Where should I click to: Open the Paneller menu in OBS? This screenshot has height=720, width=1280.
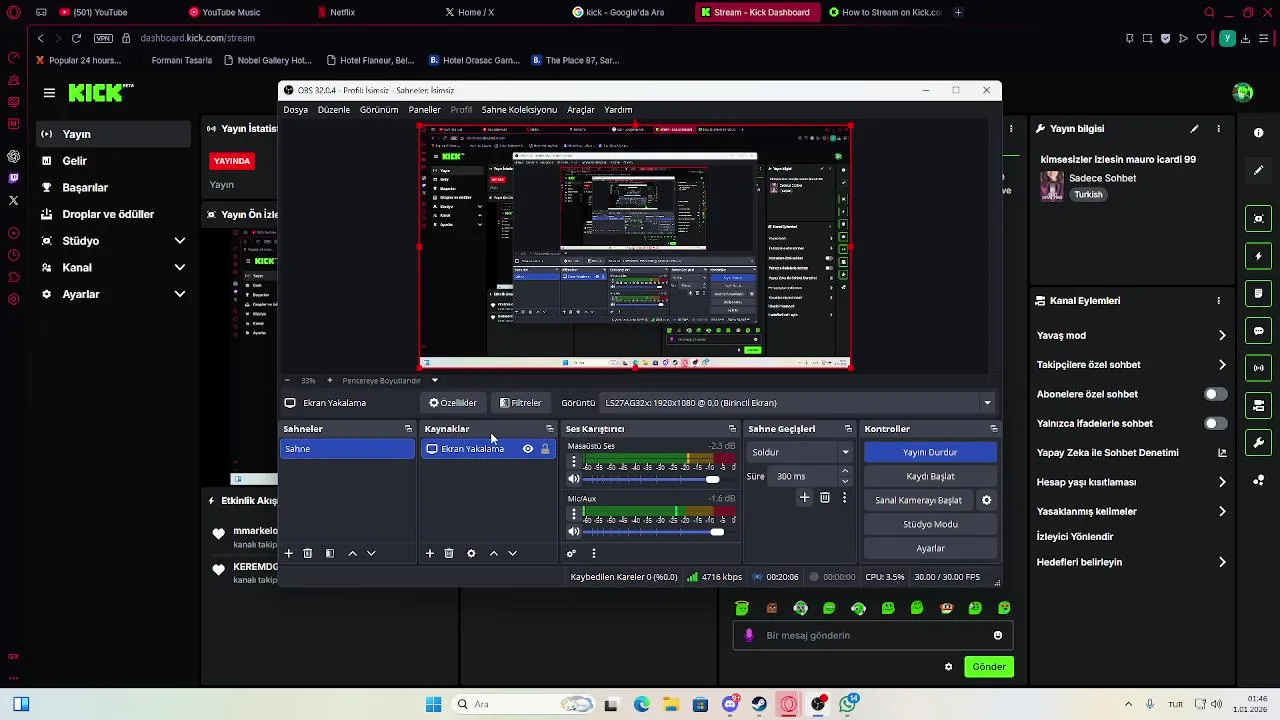(x=424, y=110)
